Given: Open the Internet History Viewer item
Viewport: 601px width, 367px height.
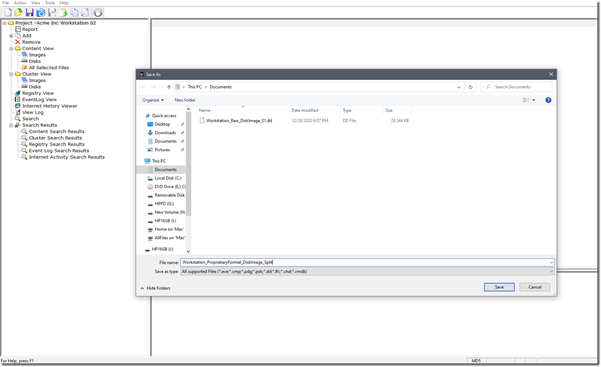Looking at the screenshot, I should [49, 106].
